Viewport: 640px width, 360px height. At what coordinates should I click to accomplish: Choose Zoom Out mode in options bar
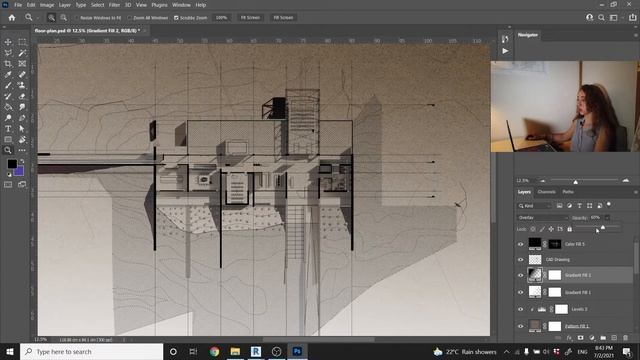tap(64, 18)
